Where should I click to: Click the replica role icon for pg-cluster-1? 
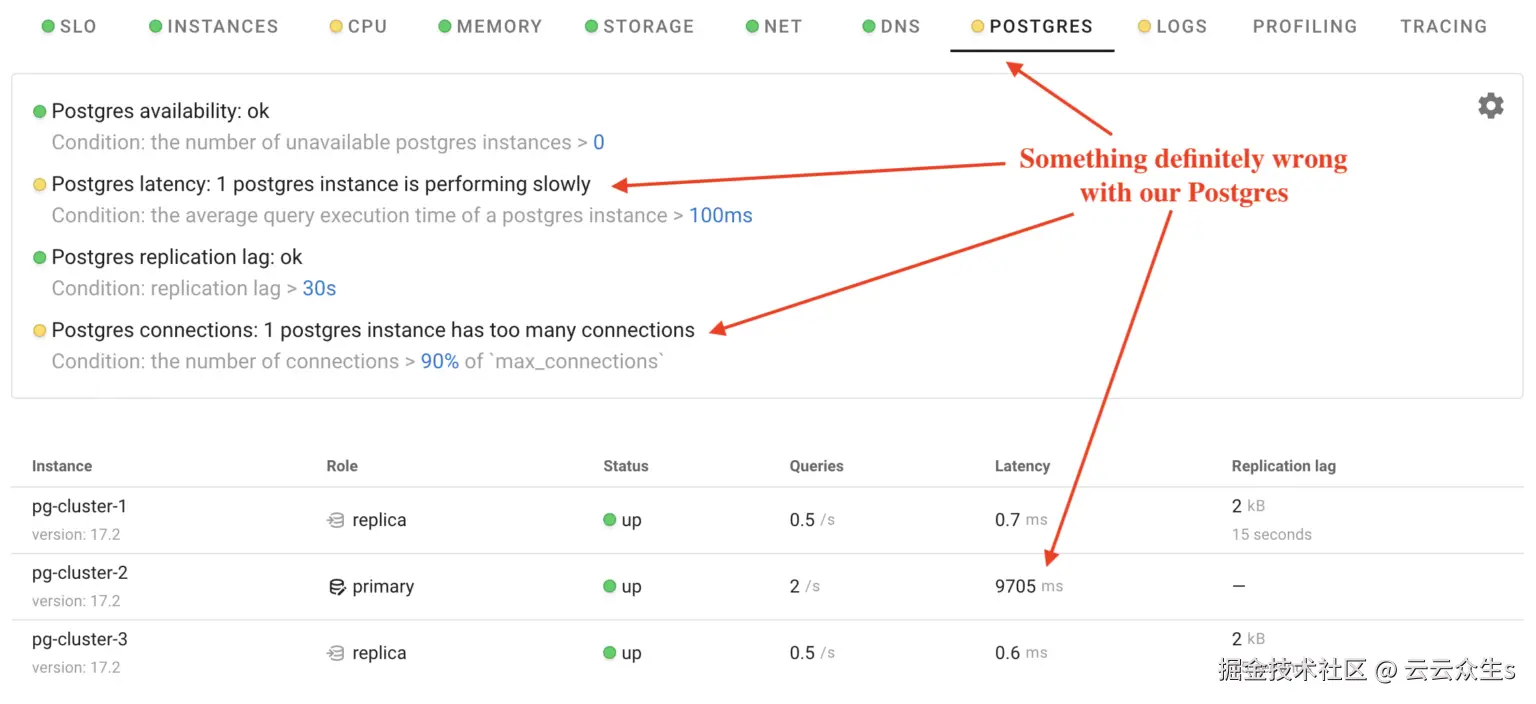tap(336, 520)
